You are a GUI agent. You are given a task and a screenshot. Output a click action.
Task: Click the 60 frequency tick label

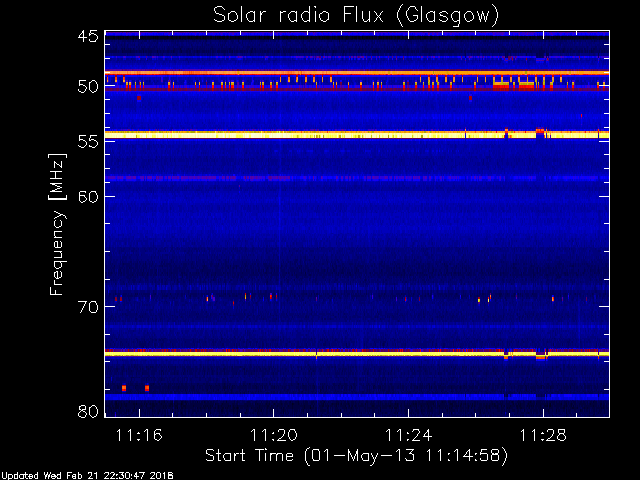point(88,196)
